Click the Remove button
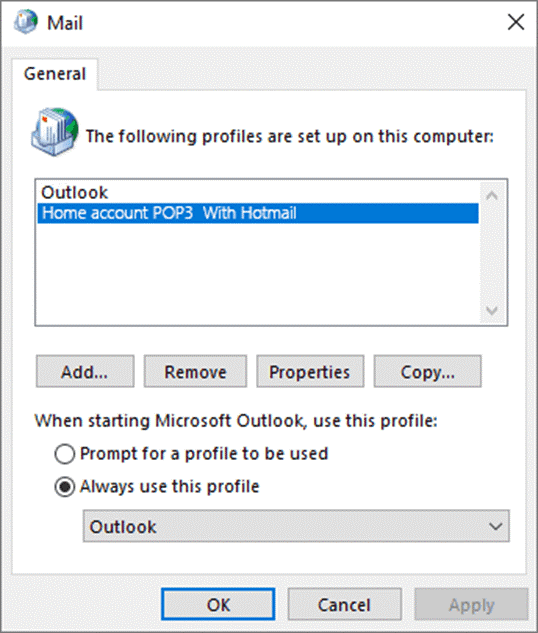The height and width of the screenshot is (633, 538). (195, 371)
